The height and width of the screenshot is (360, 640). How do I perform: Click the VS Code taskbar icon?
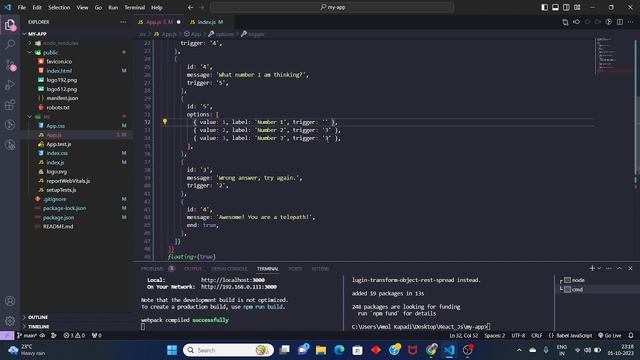[449, 350]
